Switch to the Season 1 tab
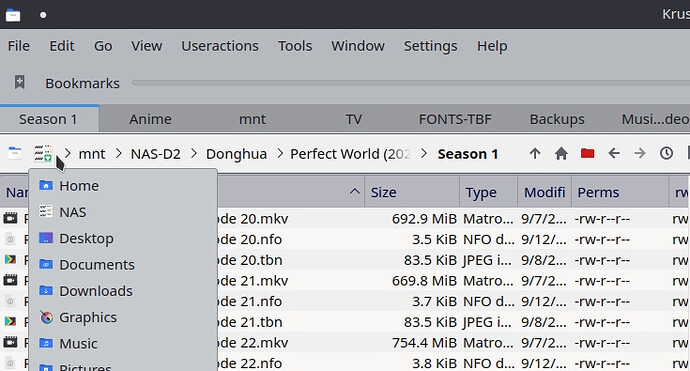Image resolution: width=690 pixels, height=371 pixels. click(48, 119)
